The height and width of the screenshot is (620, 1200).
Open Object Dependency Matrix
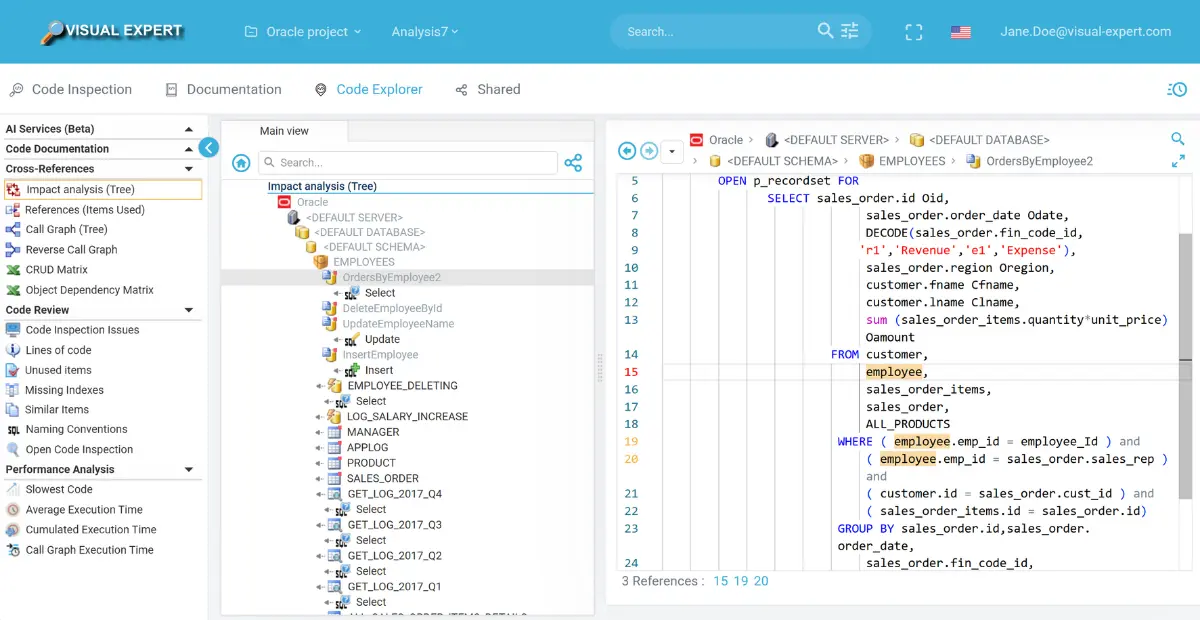[80, 290]
